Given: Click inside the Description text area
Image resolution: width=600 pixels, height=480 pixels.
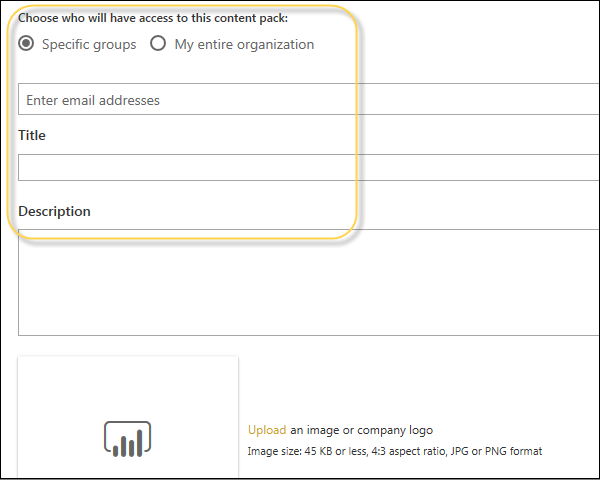Looking at the screenshot, I should pyautogui.click(x=300, y=282).
